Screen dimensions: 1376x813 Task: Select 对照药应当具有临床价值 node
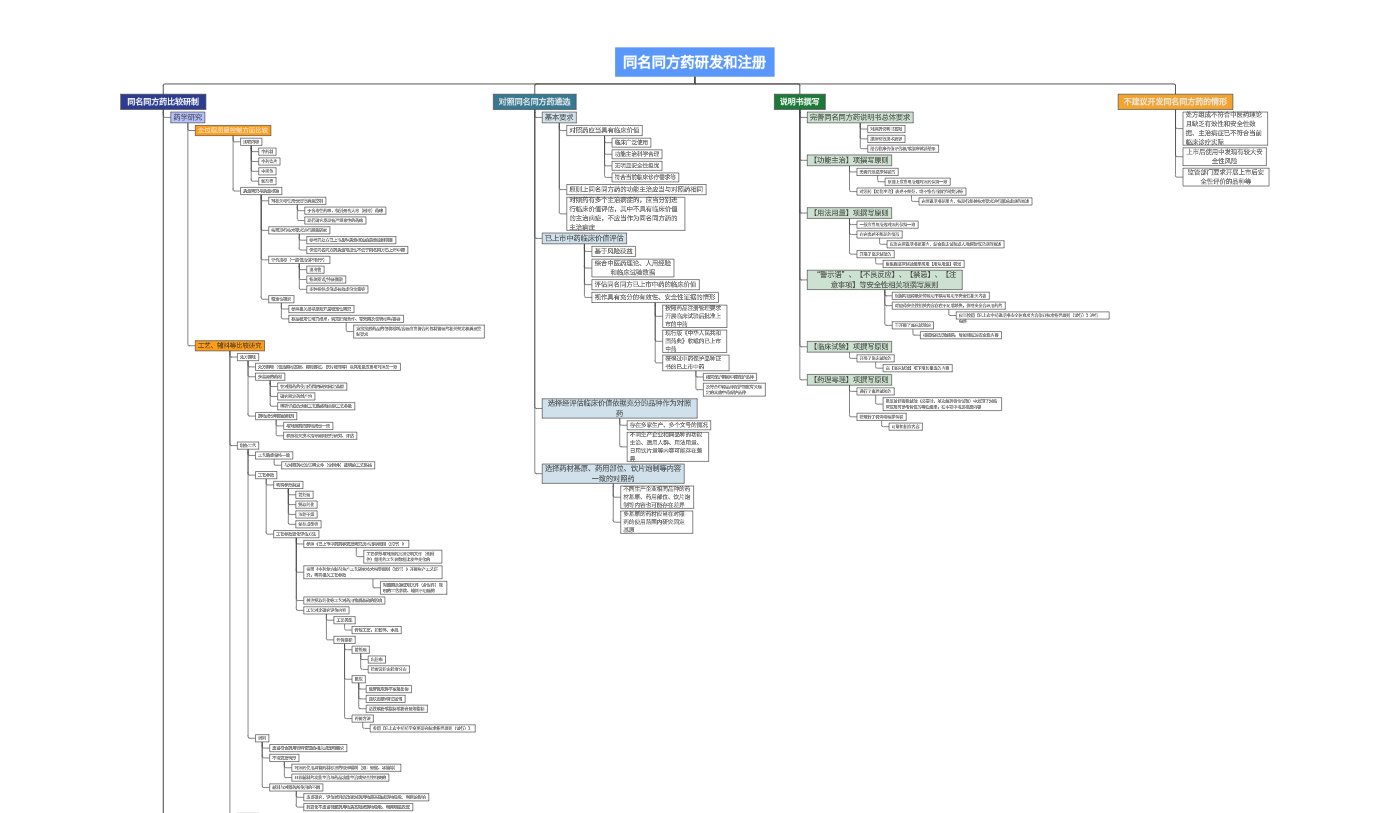(x=605, y=130)
